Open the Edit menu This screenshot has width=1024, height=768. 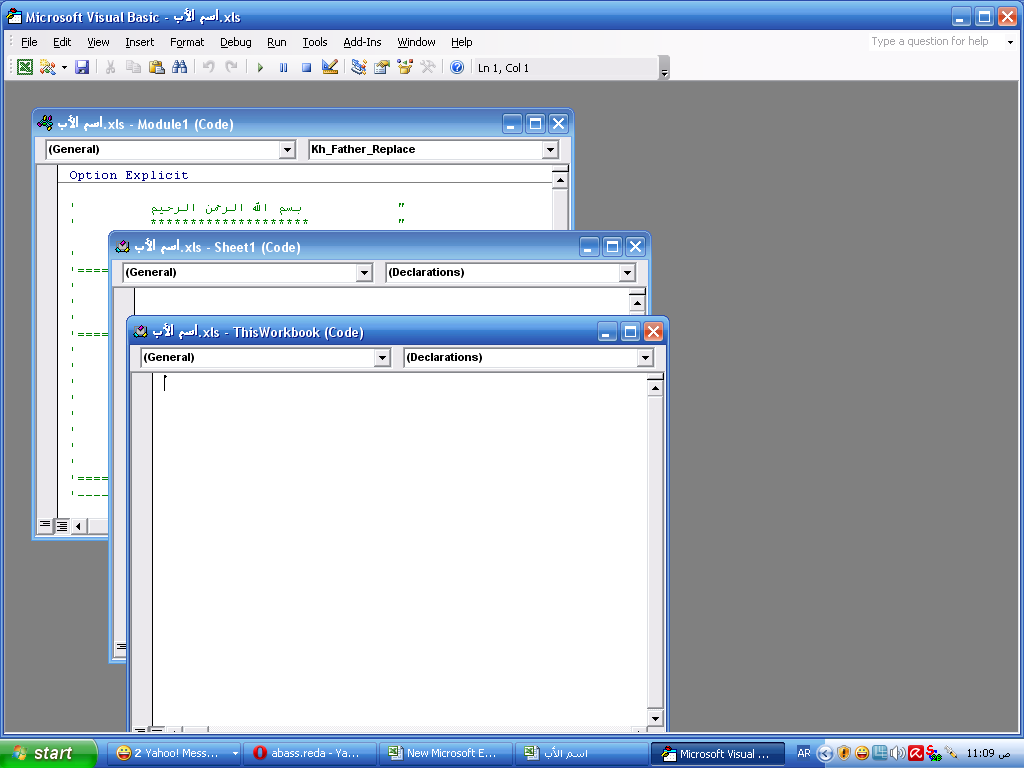click(62, 42)
